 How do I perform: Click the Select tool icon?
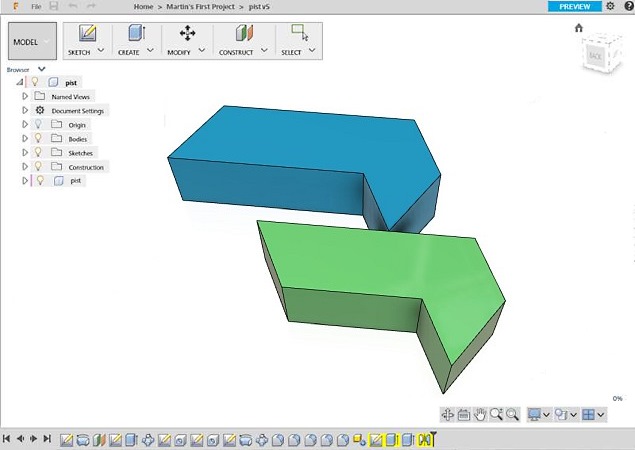(299, 33)
